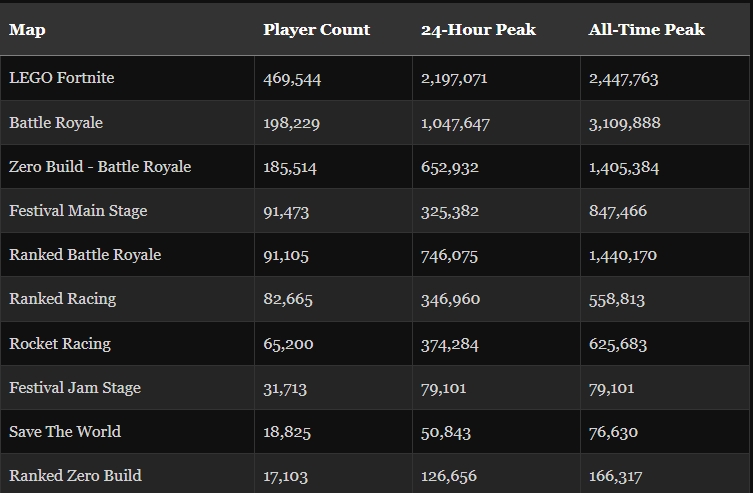
Task: Click the Map column header
Action: coord(27,30)
